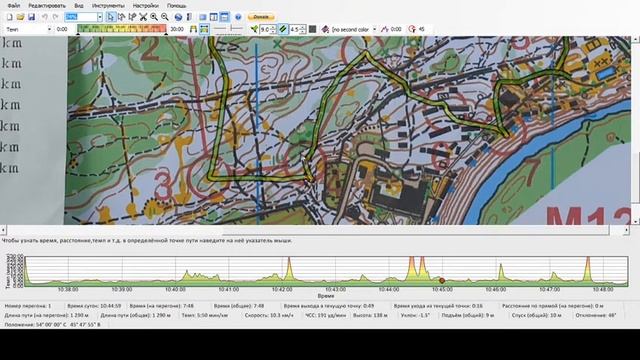The height and width of the screenshot is (360, 640).
Task: Click the zoom out magnifier
Action: click(164, 17)
